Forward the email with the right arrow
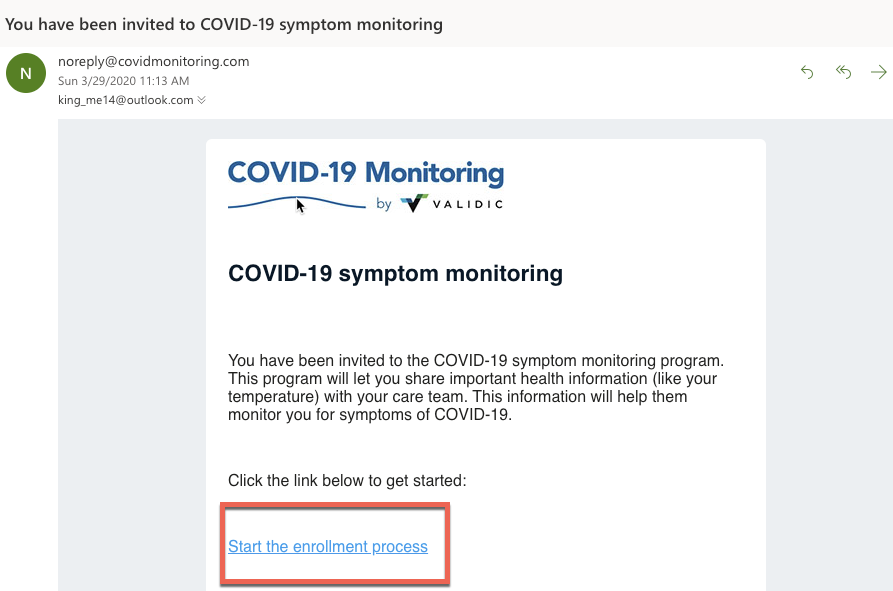Viewport: 893px width, 591px height. click(x=879, y=72)
